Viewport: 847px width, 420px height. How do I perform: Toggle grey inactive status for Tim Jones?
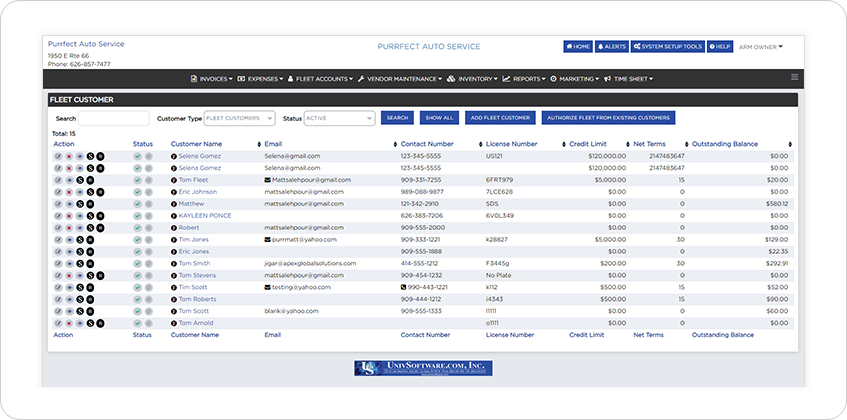click(x=149, y=239)
